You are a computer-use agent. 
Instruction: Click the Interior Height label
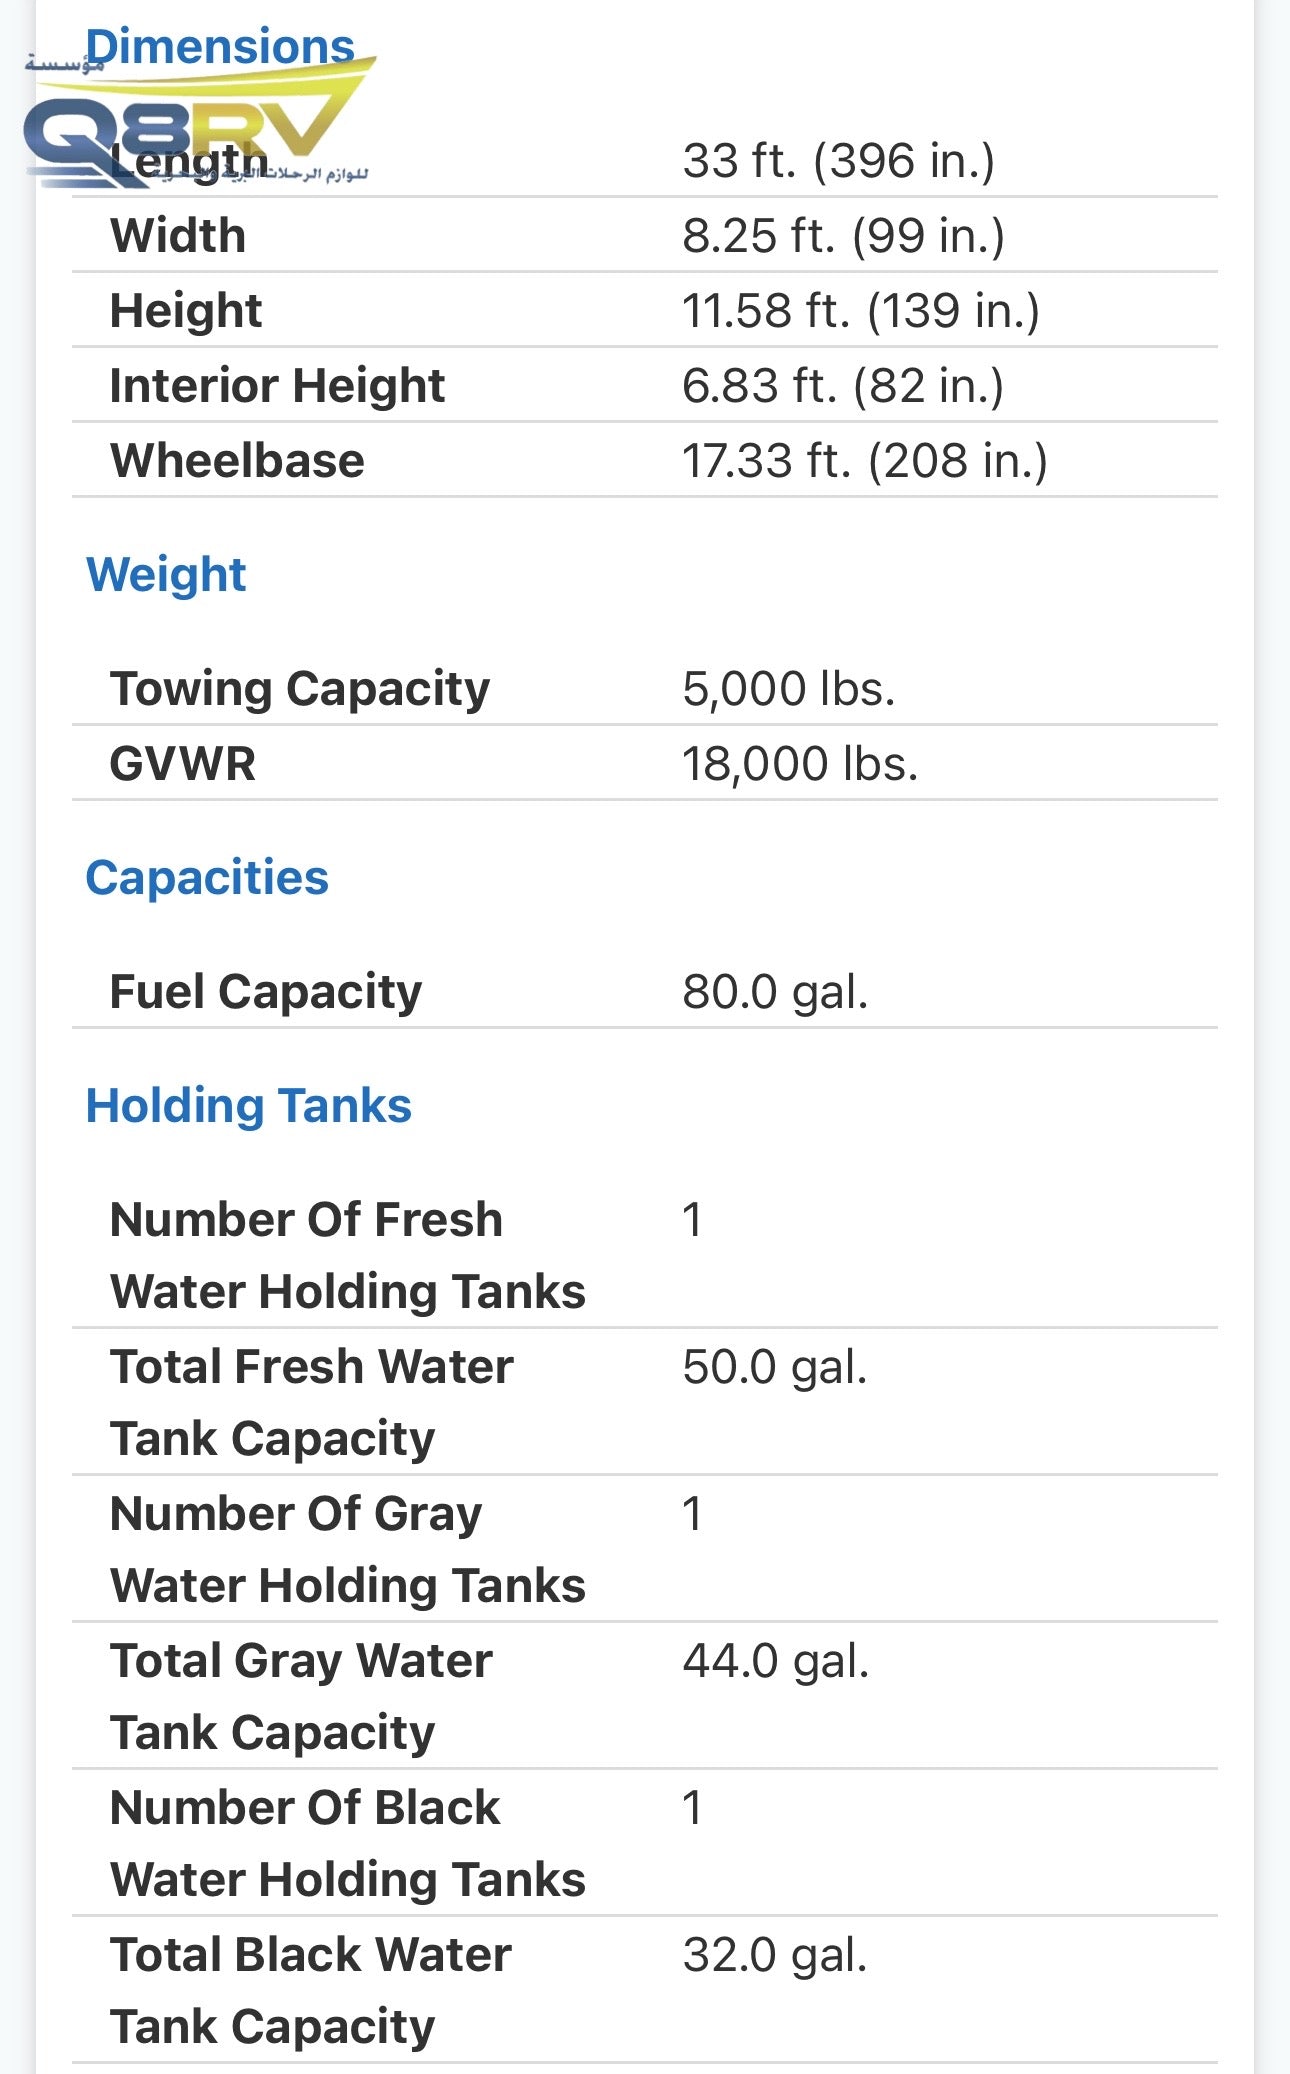coord(277,385)
